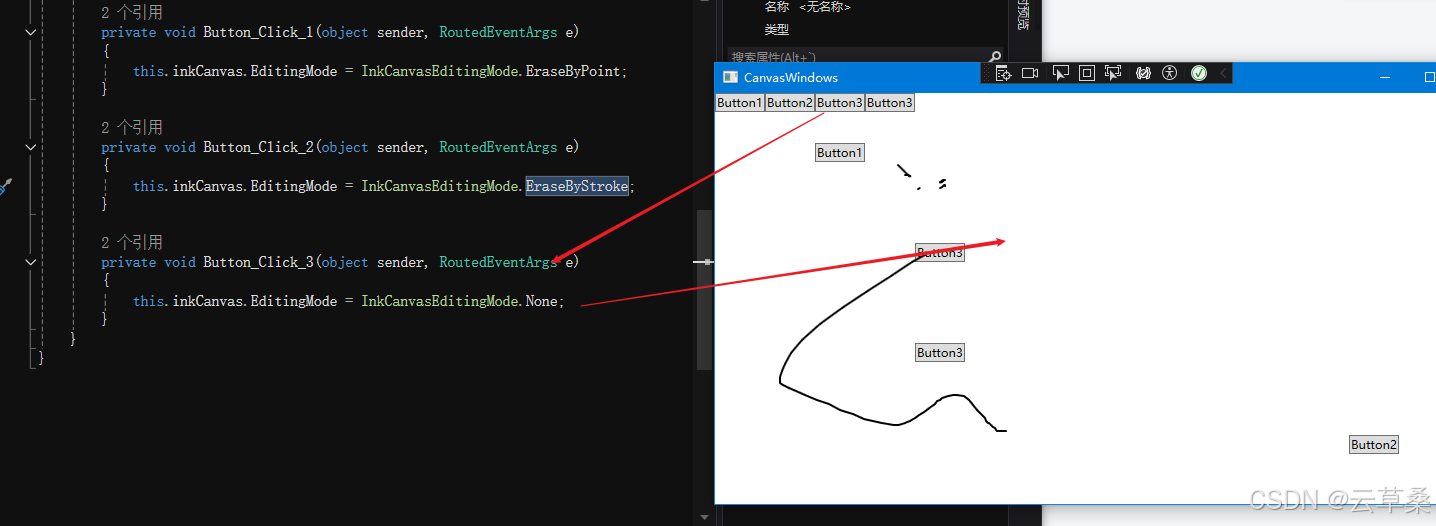Enable Track Focused Element tool
The height and width of the screenshot is (526, 1436).
click(x=1113, y=73)
